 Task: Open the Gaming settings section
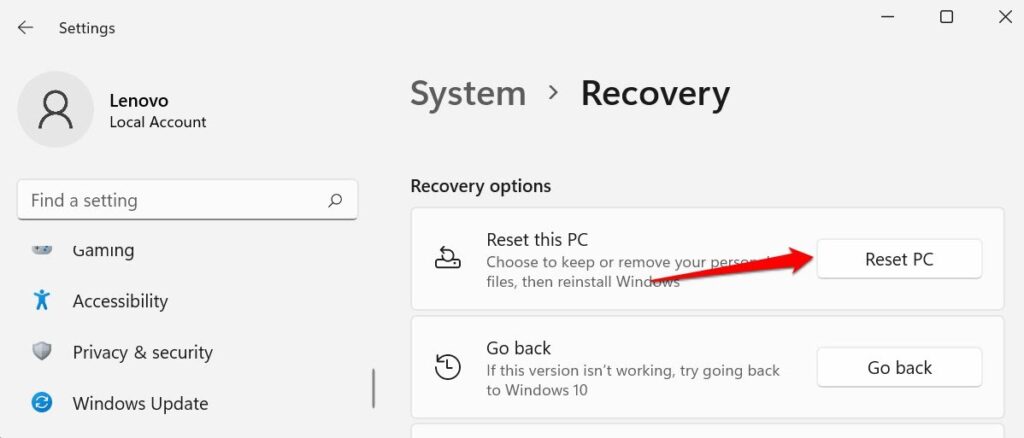(103, 250)
